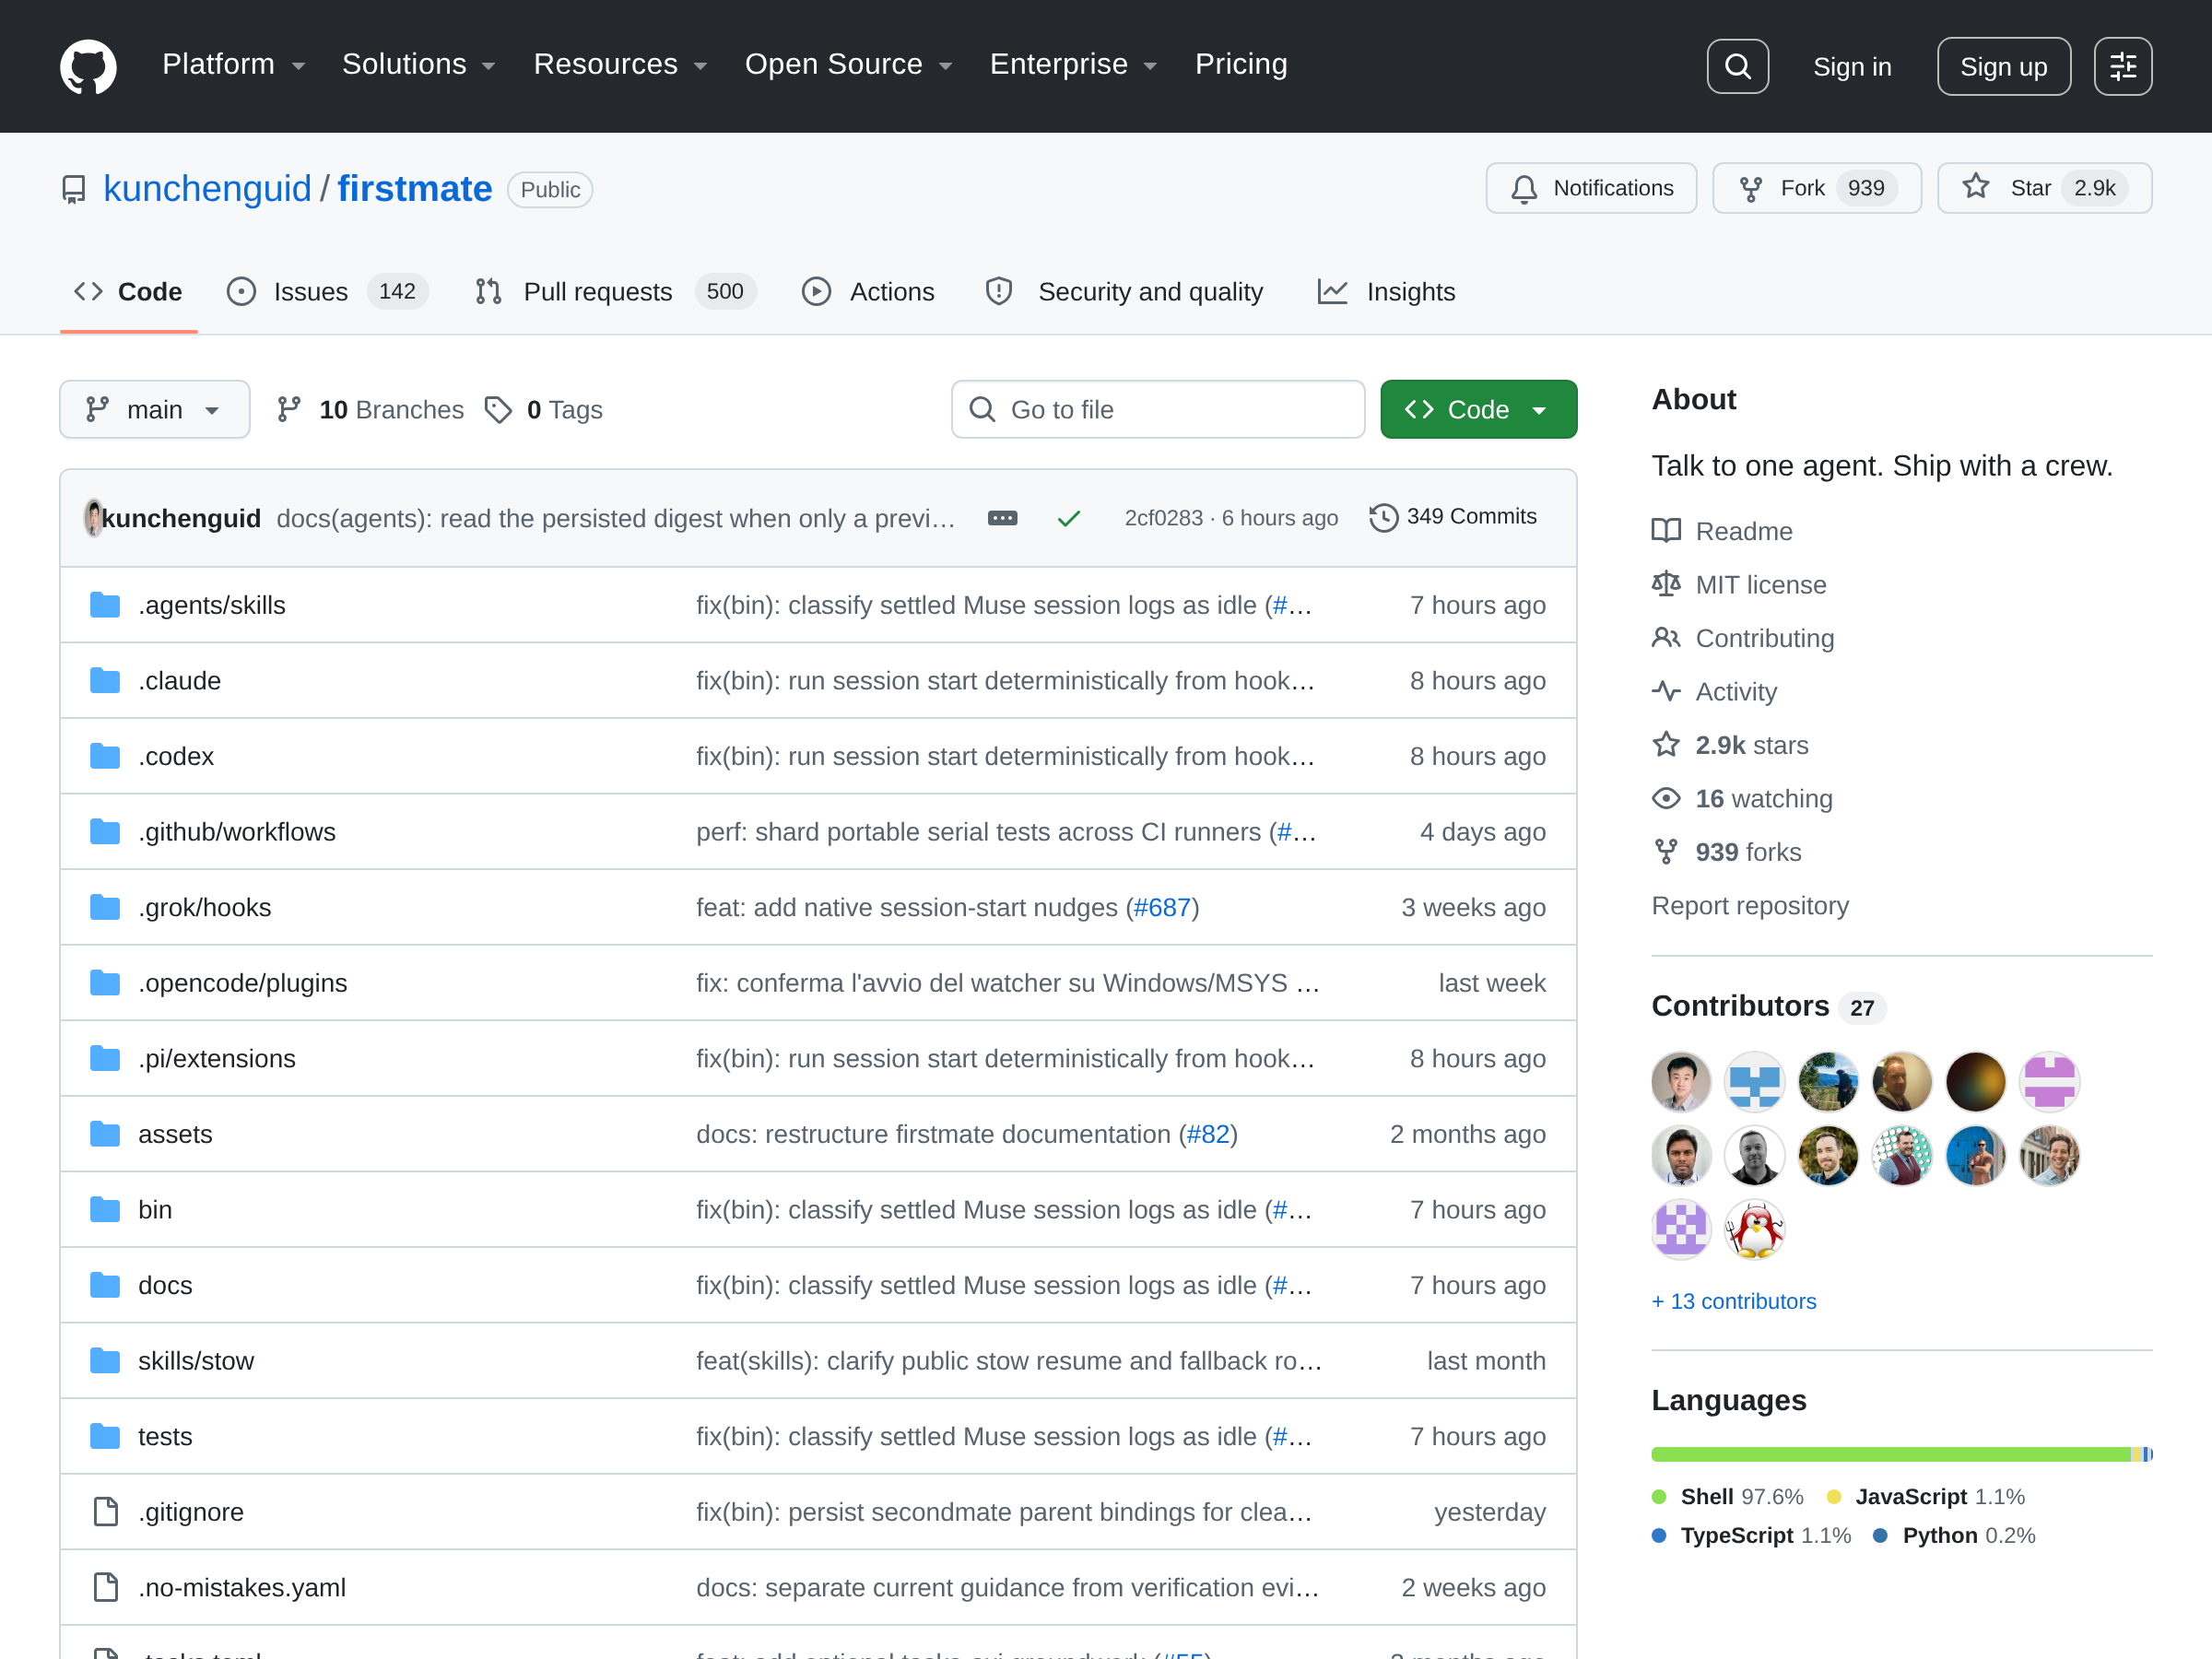This screenshot has height=1659, width=2212.
Task: Open commit 2cf0283
Action: pos(1163,518)
